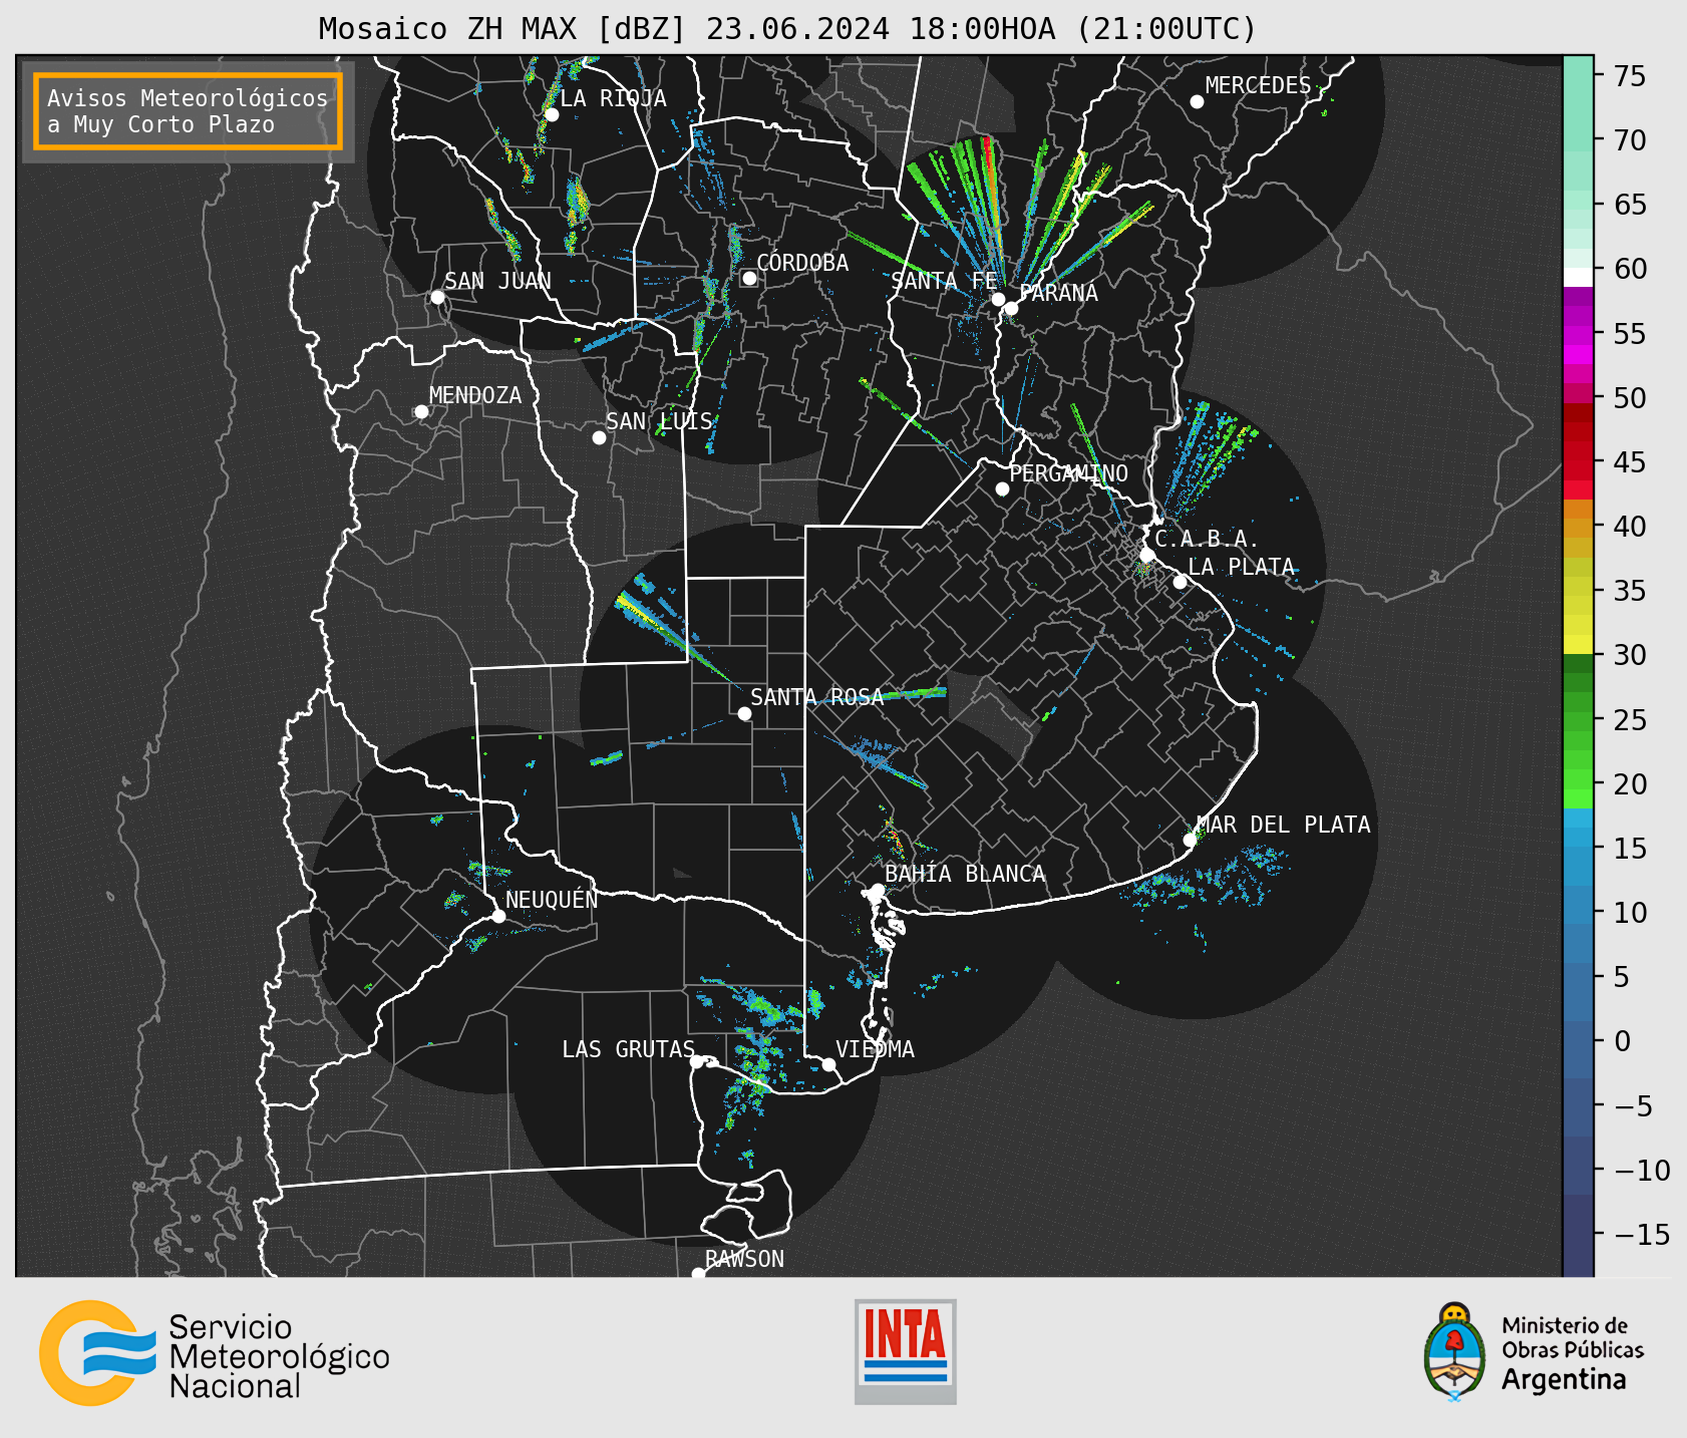Click the 0 tick label on color scale
The width and height of the screenshot is (1687, 1438).
(1622, 1041)
